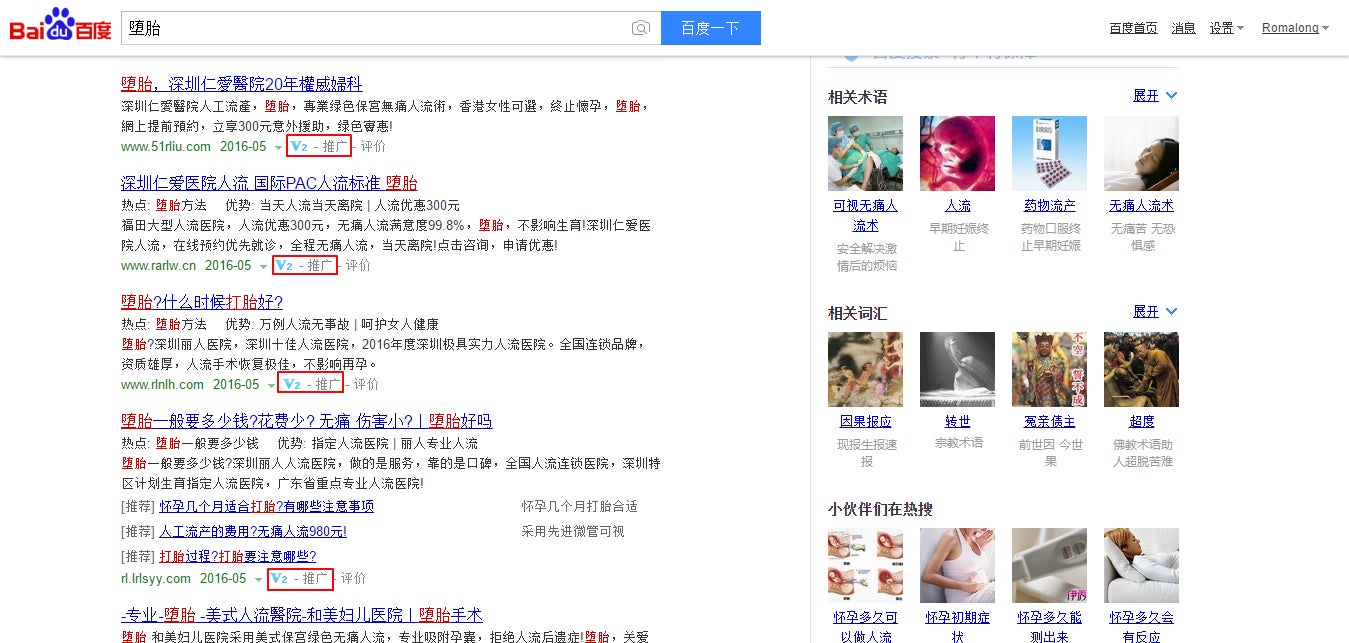This screenshot has height=643, width=1349.
Task: Click the www.rarlw.cn URL
Action: [158, 266]
